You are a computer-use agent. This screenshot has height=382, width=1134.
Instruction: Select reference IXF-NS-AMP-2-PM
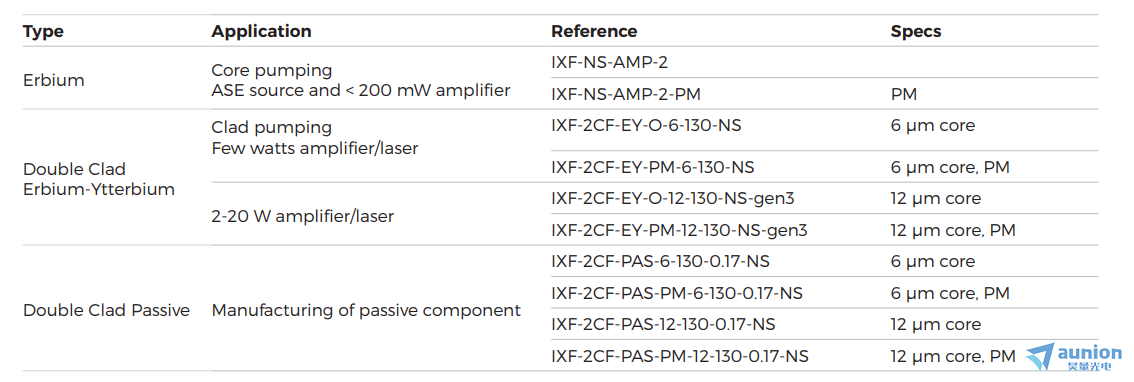point(625,94)
